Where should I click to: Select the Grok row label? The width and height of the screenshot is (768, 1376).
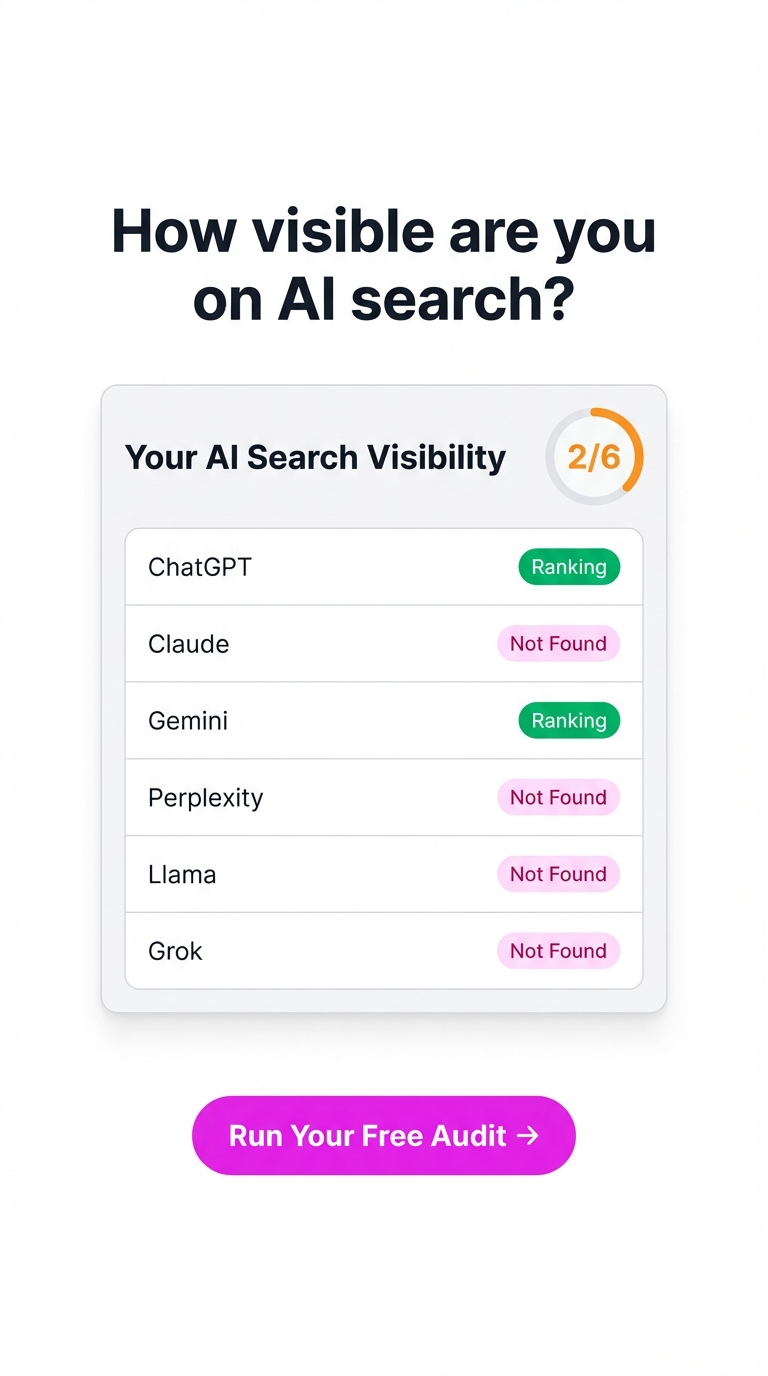[x=175, y=951]
